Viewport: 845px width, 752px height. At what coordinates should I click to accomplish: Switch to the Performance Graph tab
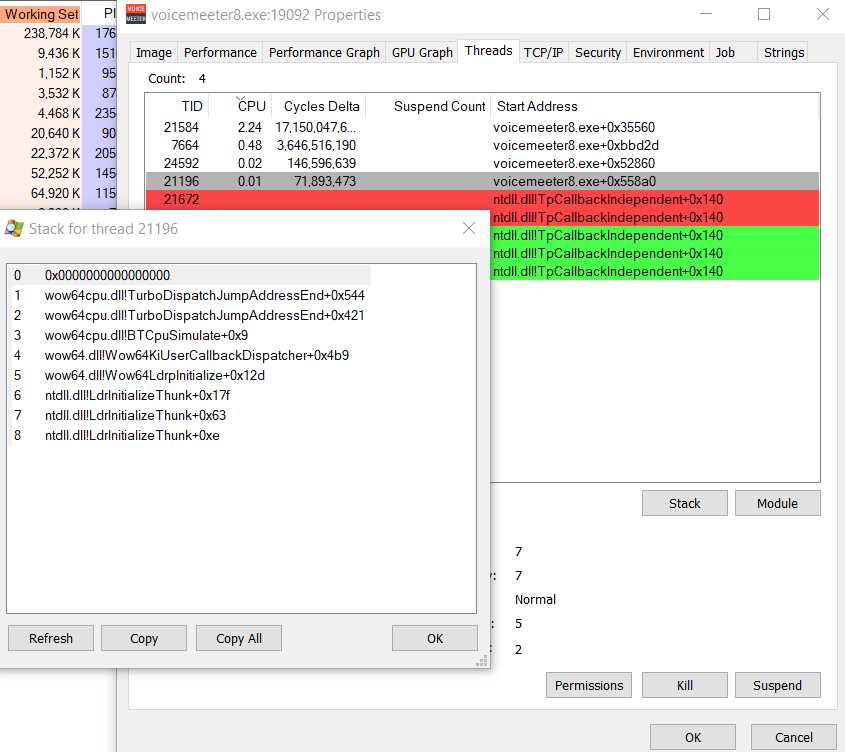click(324, 52)
